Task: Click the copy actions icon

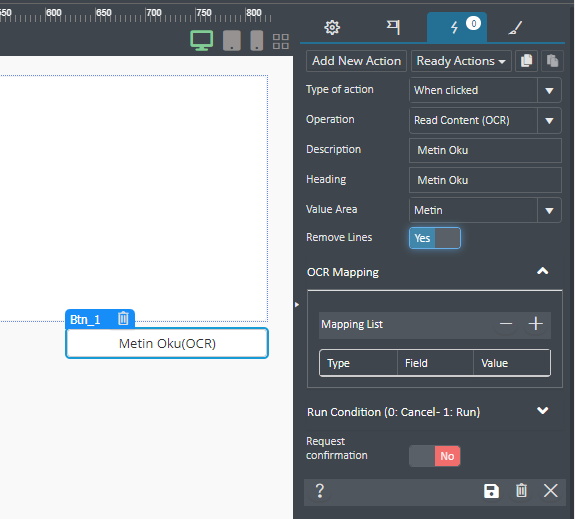Action: pos(526,61)
